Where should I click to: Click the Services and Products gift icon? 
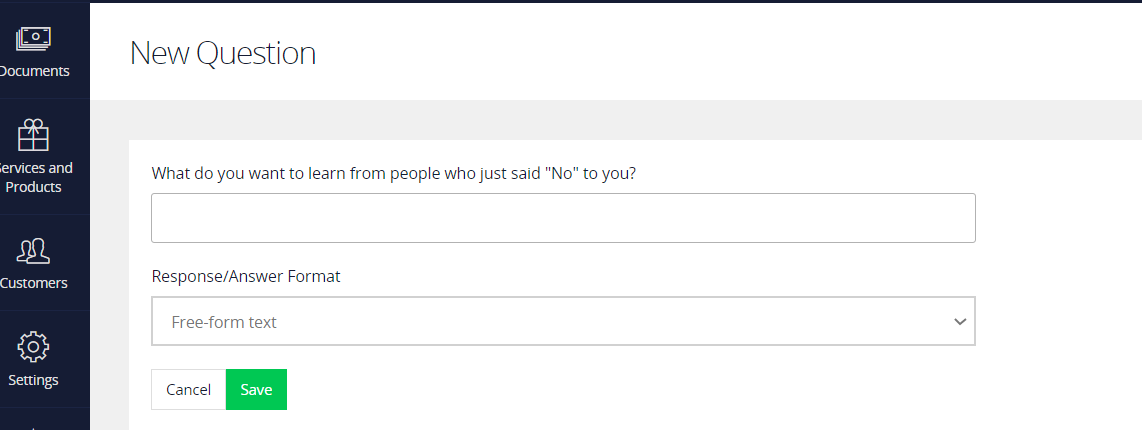[x=33, y=134]
